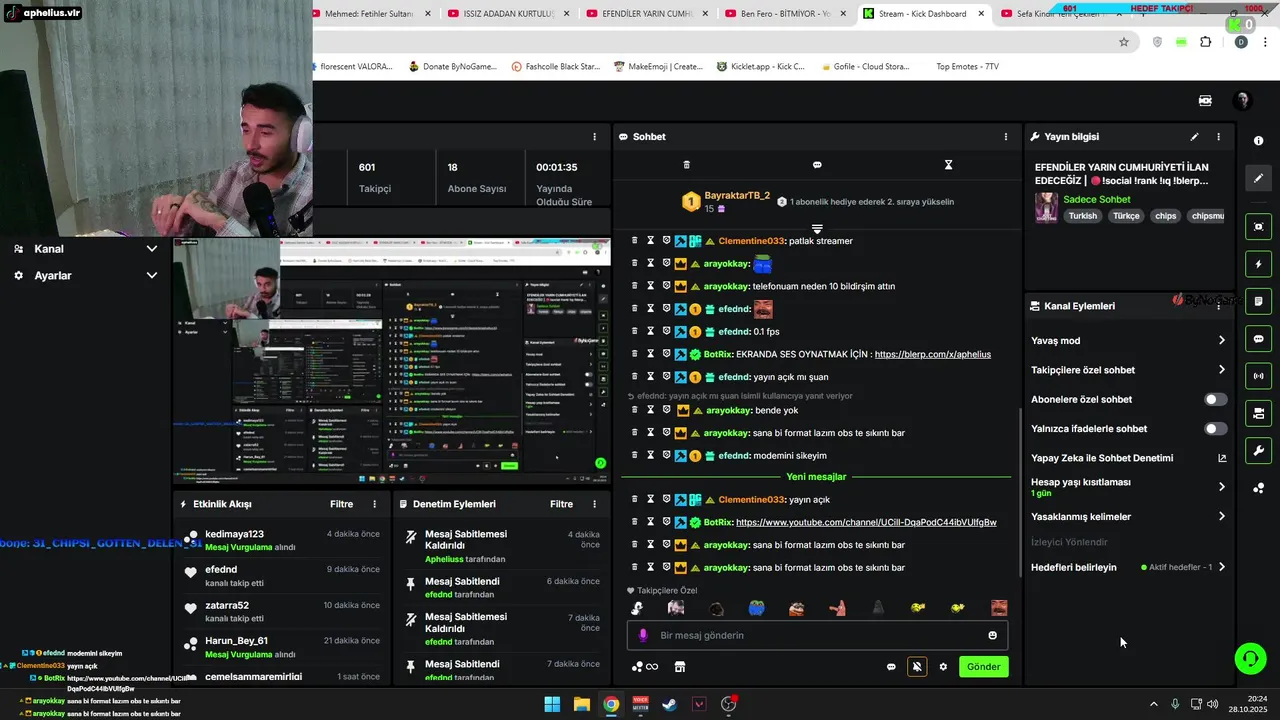This screenshot has height=720, width=1280.
Task: Open Hedefleri belirleyin goals
Action: coord(1129,567)
